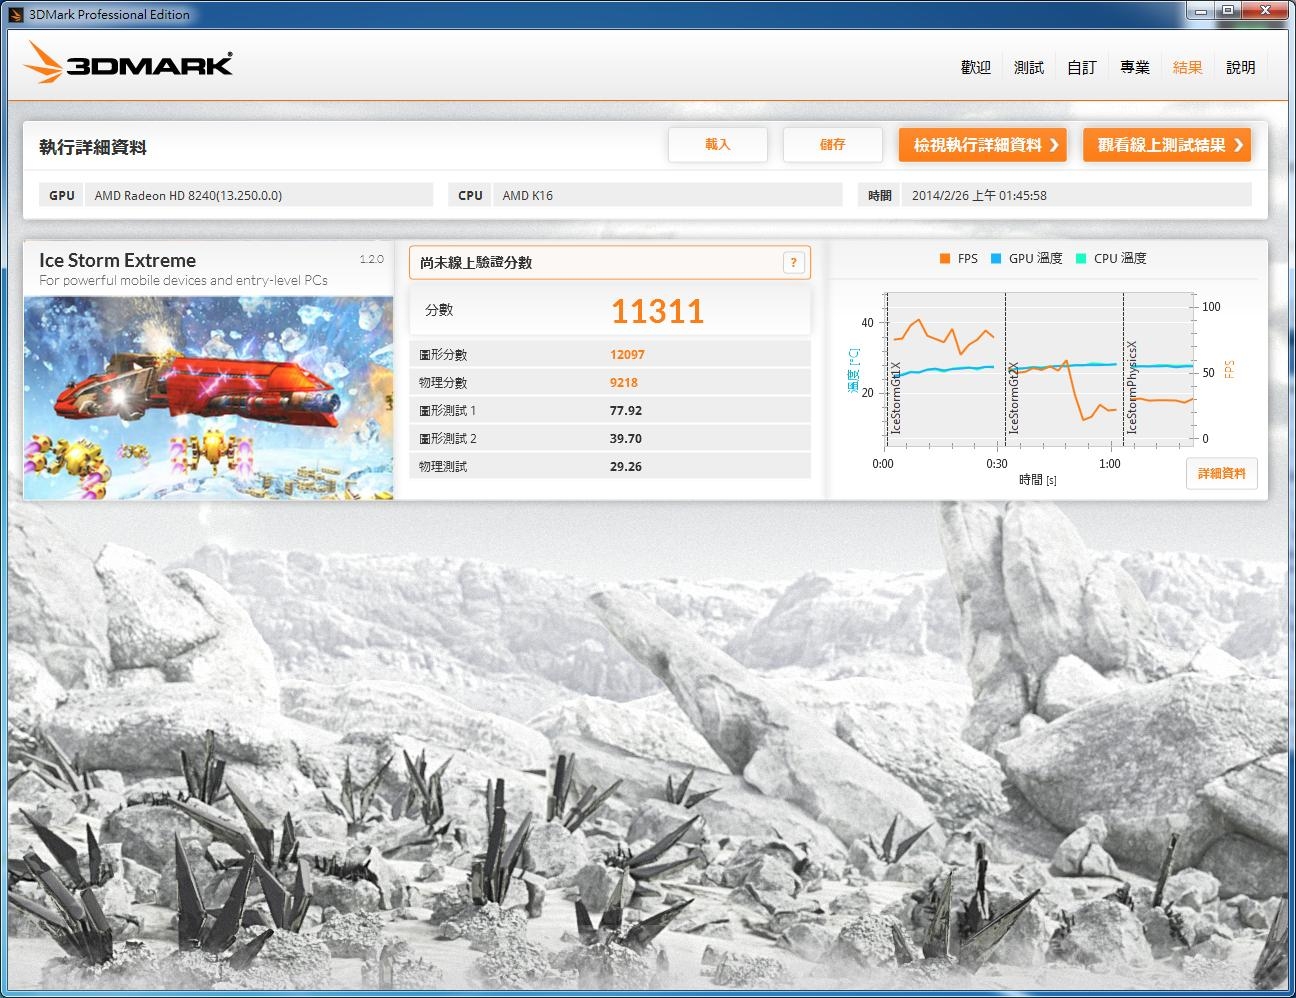Viewport: 1296px width, 998px height.
Task: Select the 結果 tab
Action: 1188,67
